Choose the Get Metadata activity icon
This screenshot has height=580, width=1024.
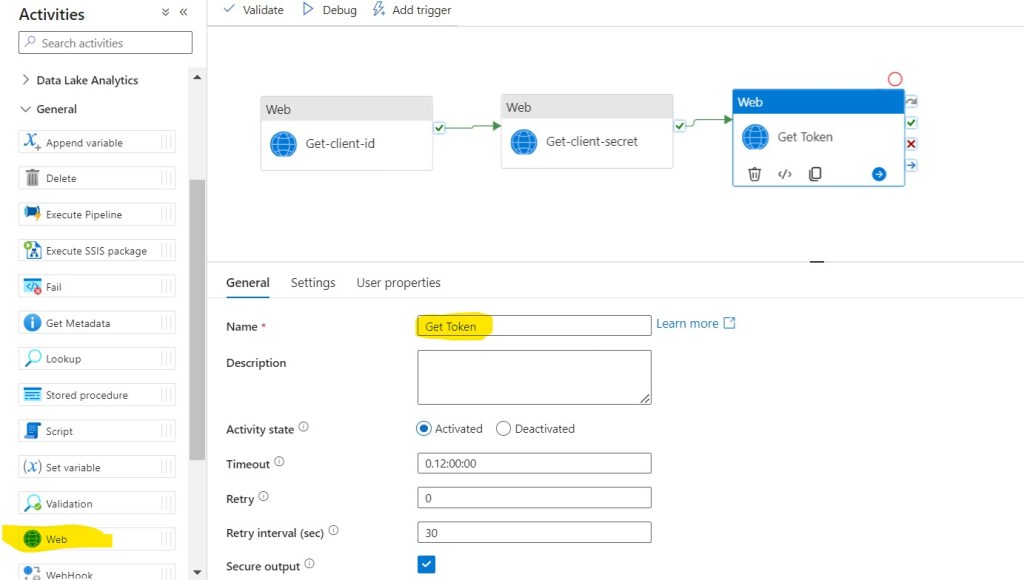31,323
